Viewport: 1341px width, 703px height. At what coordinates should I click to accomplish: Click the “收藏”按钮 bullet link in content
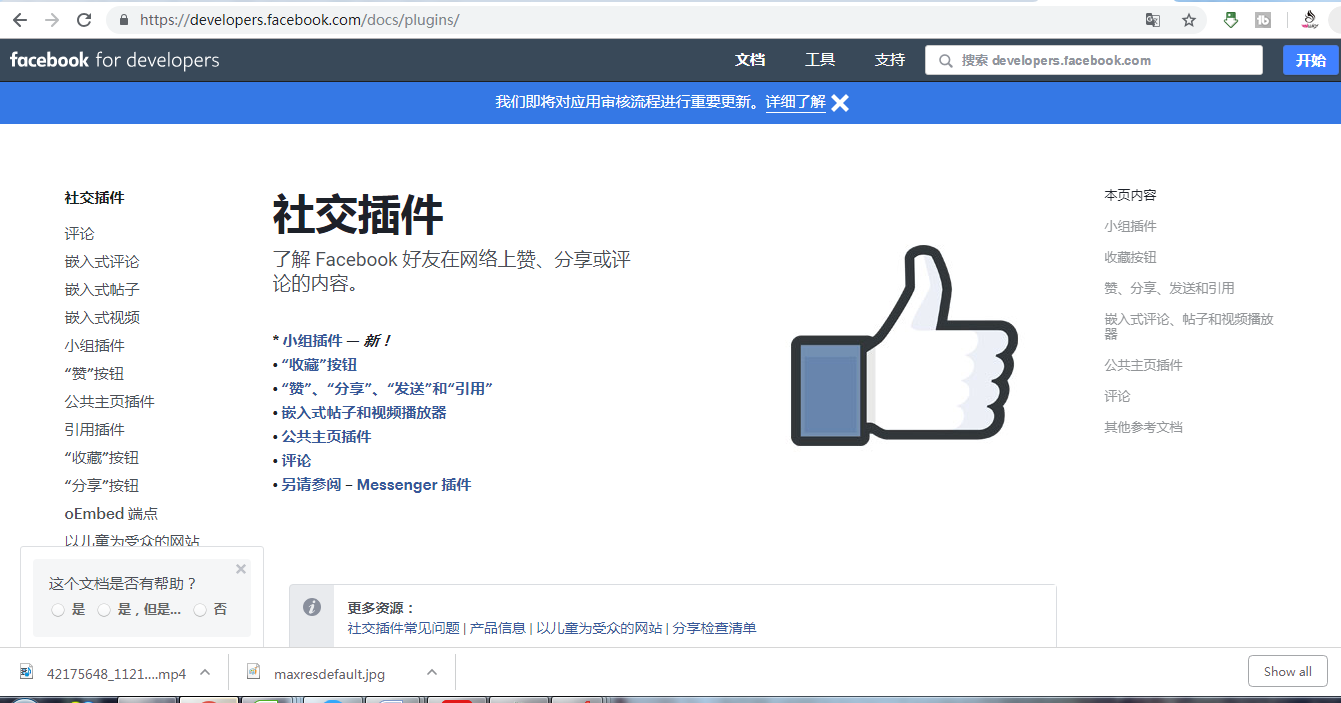tap(319, 364)
